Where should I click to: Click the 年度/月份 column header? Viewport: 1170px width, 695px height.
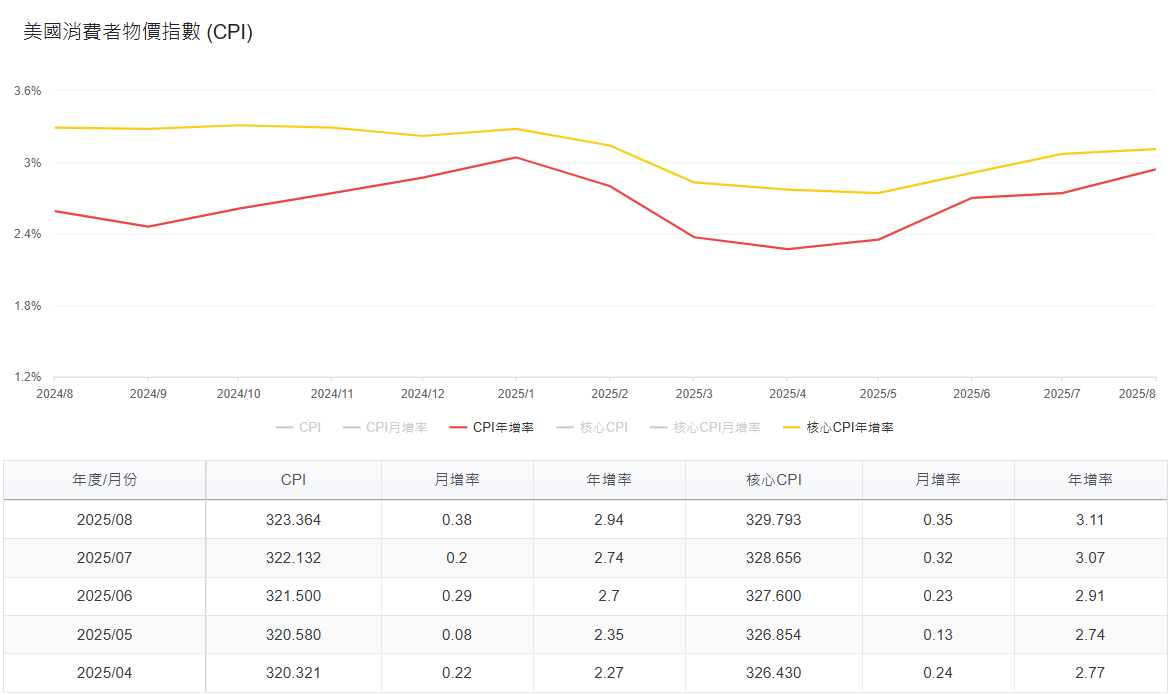tap(105, 480)
